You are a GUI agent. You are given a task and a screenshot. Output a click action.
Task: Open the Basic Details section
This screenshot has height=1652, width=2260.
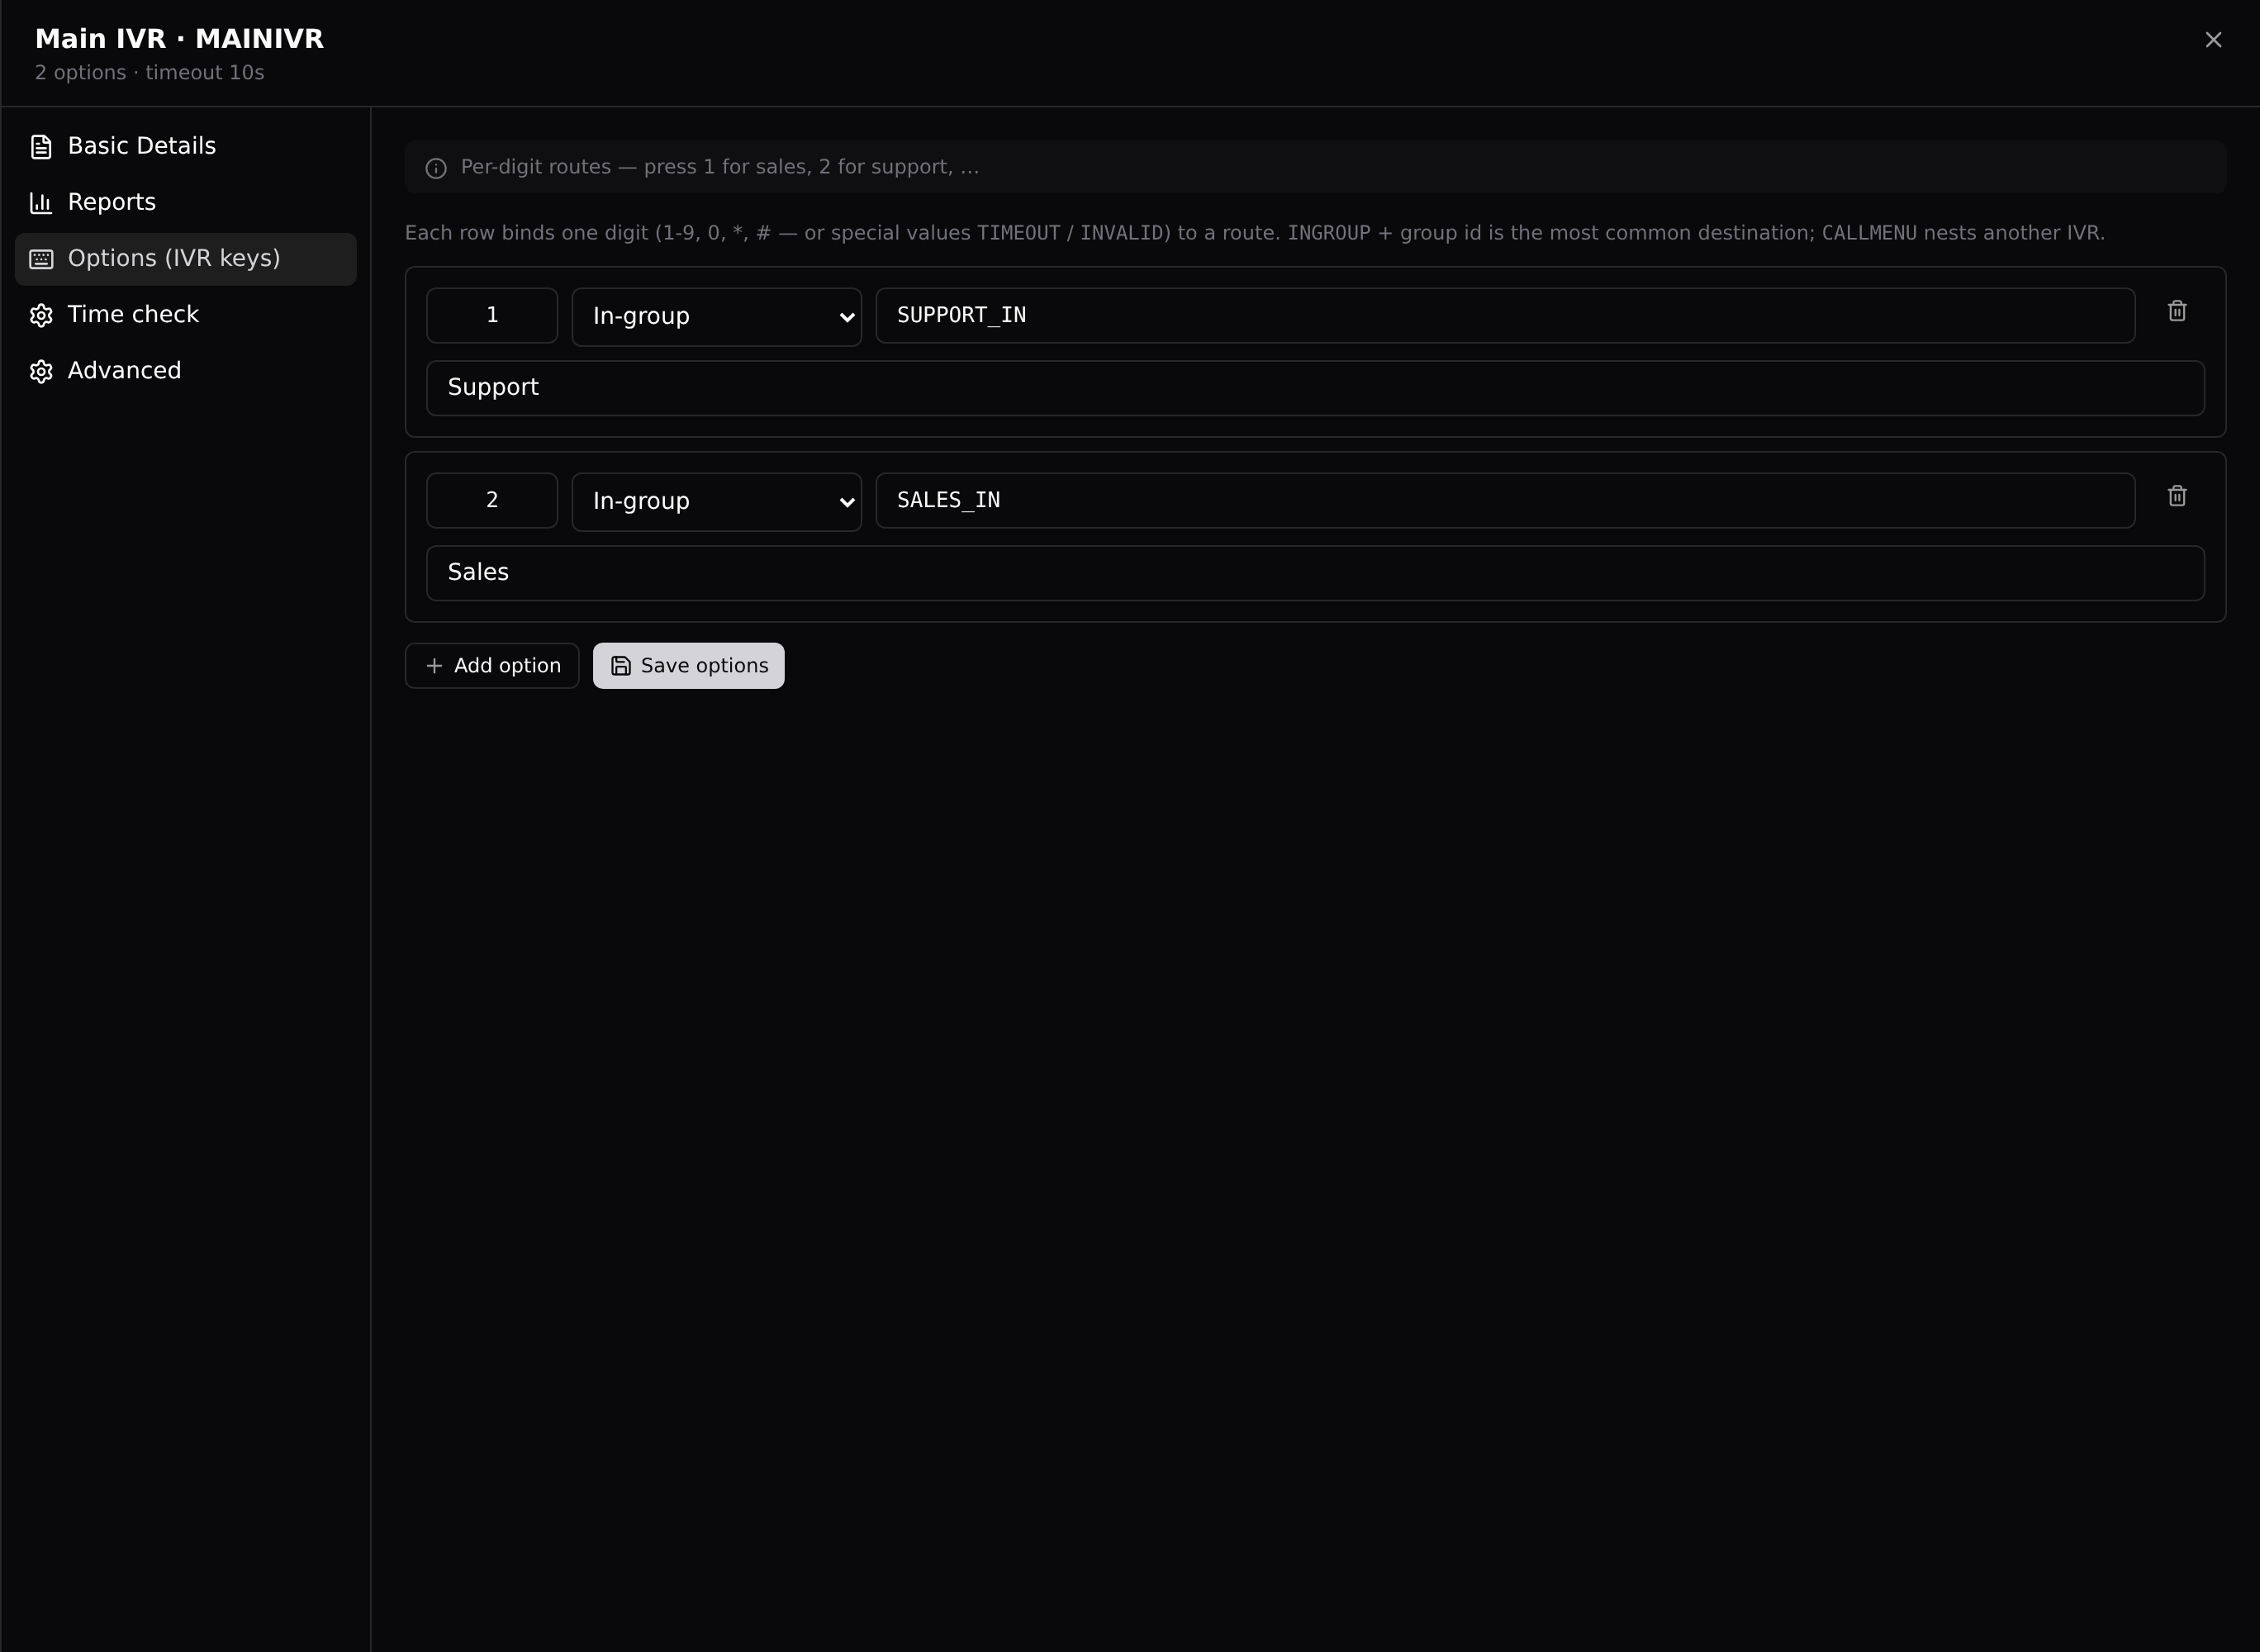coord(185,146)
